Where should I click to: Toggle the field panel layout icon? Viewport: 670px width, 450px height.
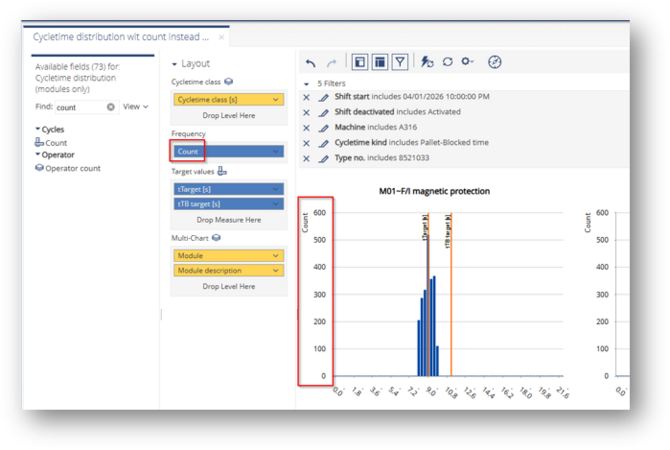(360, 62)
